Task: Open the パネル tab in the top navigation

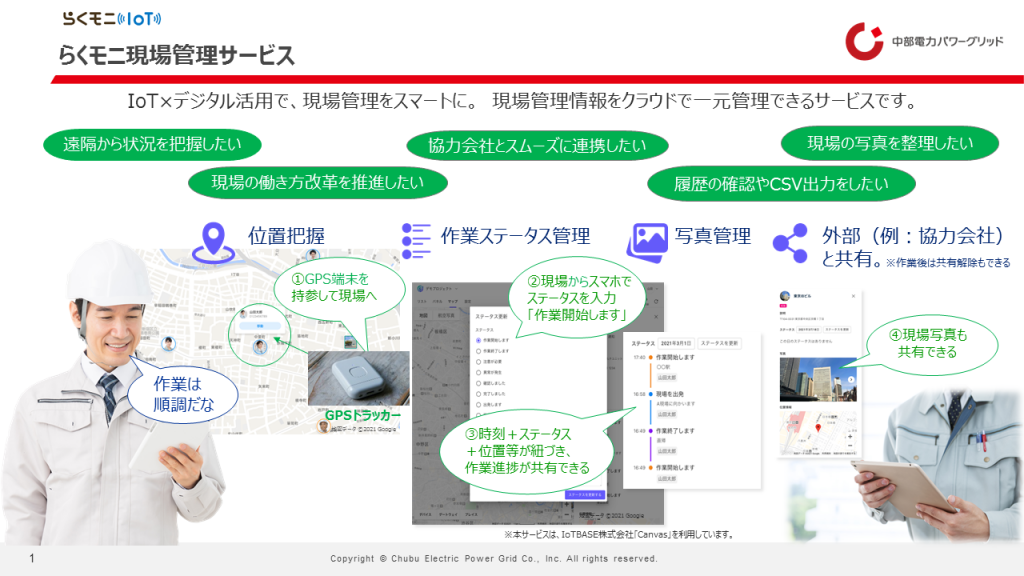Action: click(438, 302)
